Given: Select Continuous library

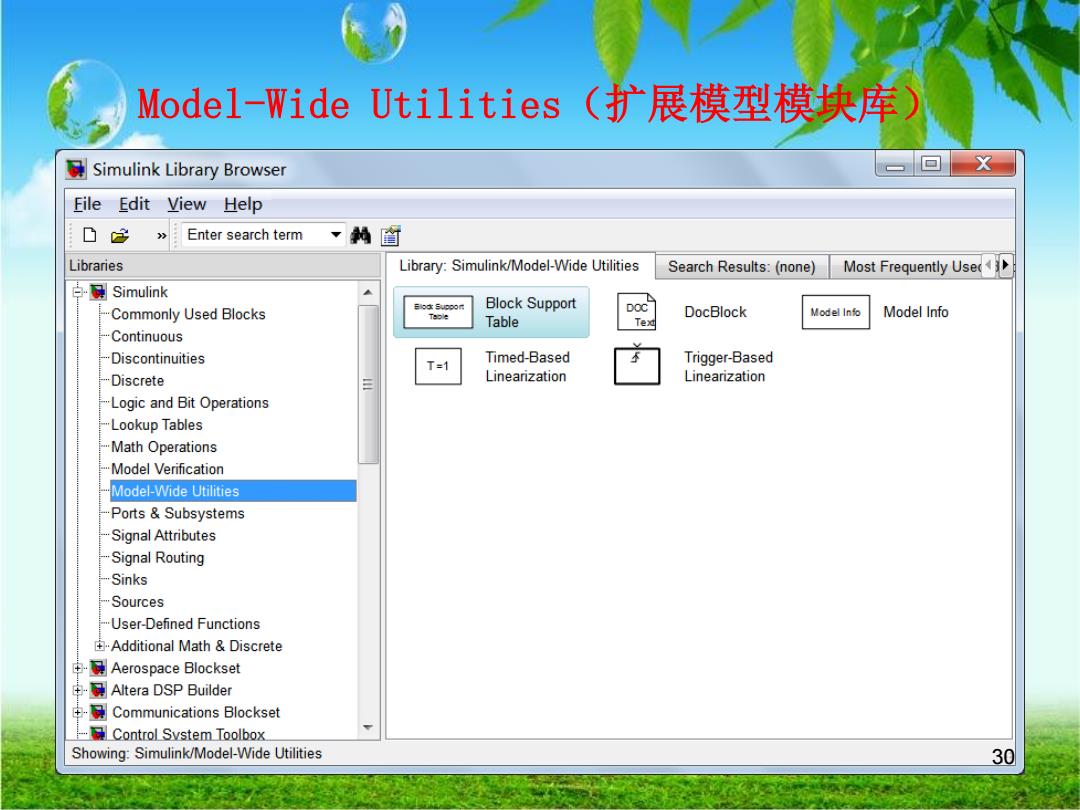Looking at the screenshot, I should (x=147, y=336).
